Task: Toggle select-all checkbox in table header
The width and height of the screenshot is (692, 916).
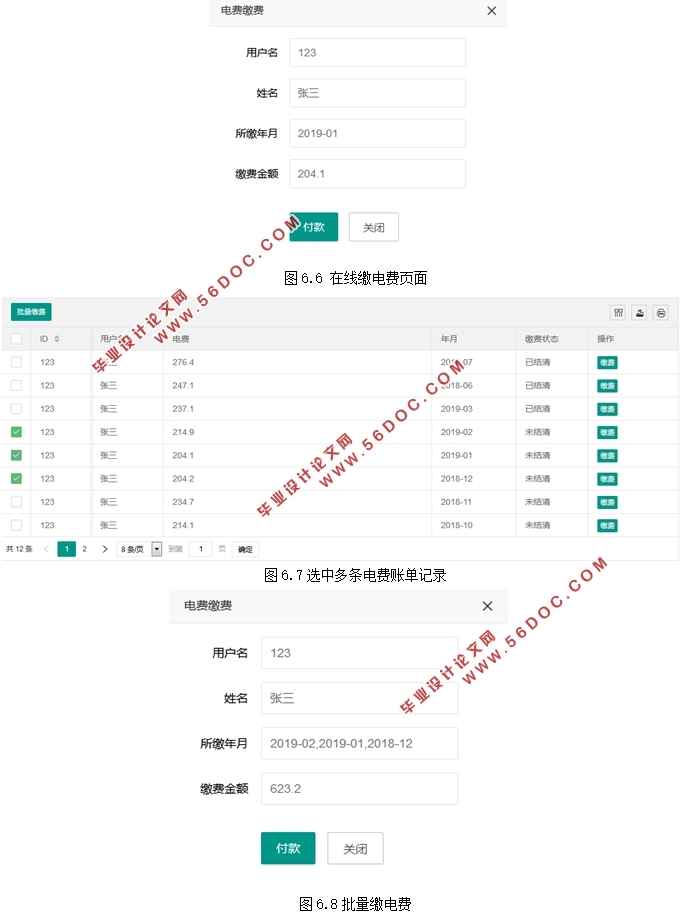Action: tap(16, 339)
